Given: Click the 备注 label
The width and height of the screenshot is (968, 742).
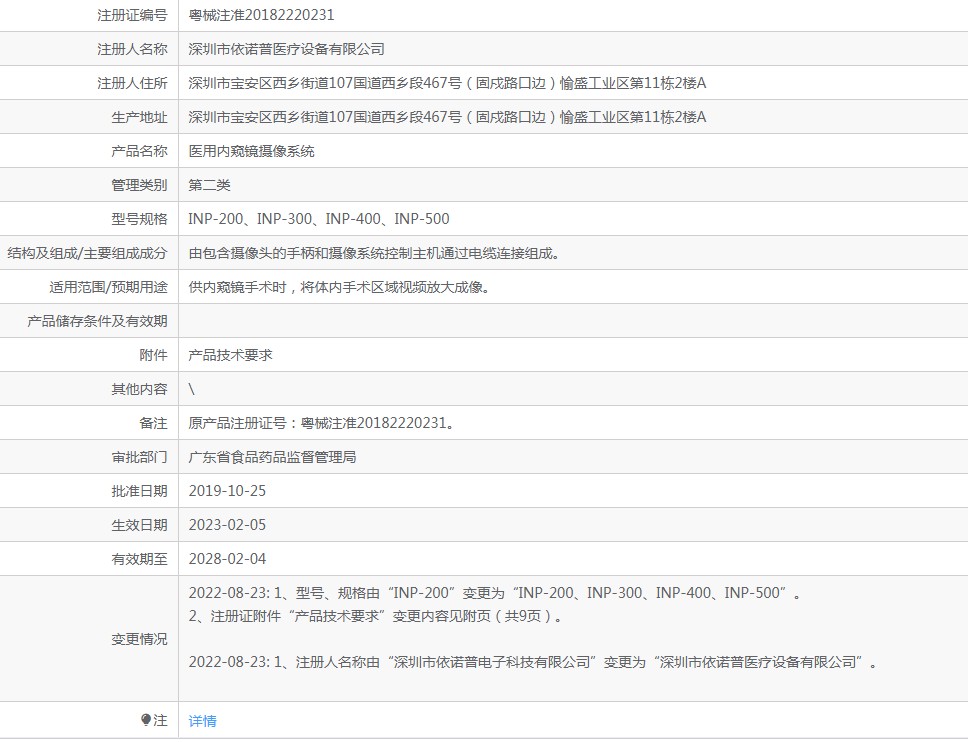Looking at the screenshot, I should tap(154, 423).
